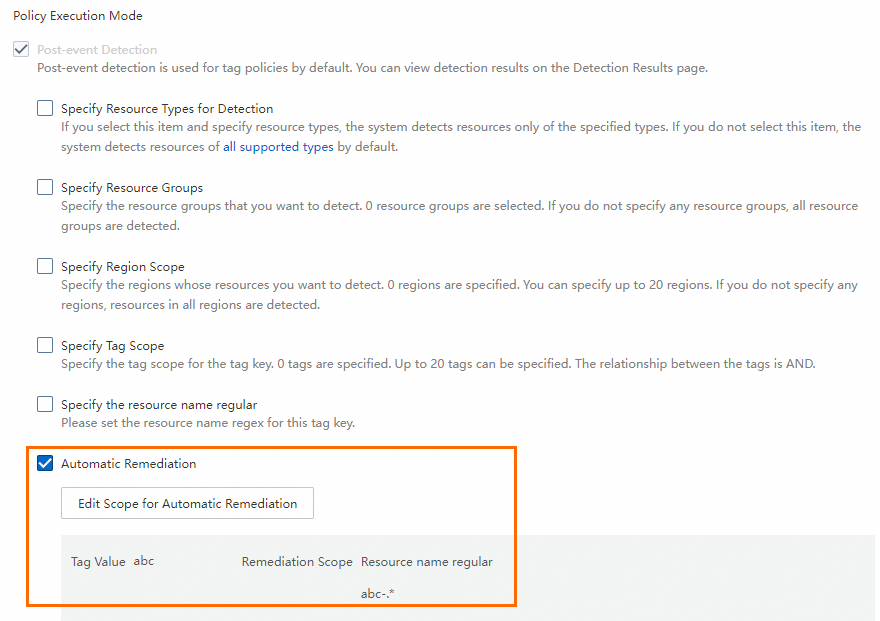Click the Automatic Remediation label text
The image size is (880, 621).
click(129, 463)
